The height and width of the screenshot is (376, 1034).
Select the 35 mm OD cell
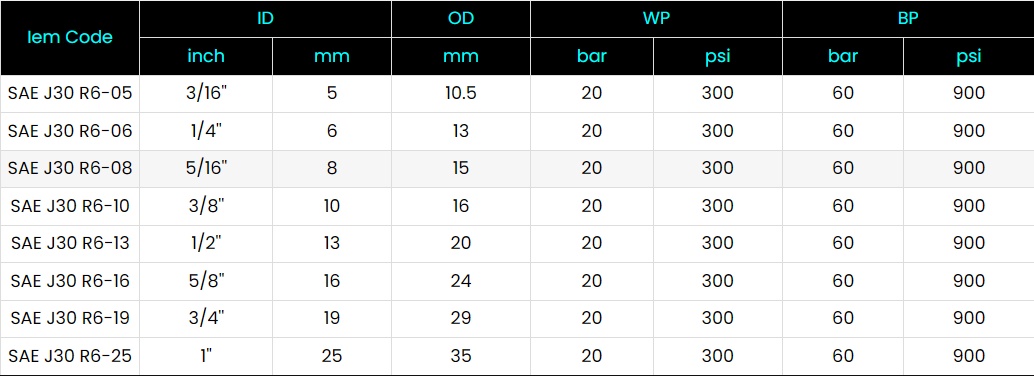click(x=461, y=356)
